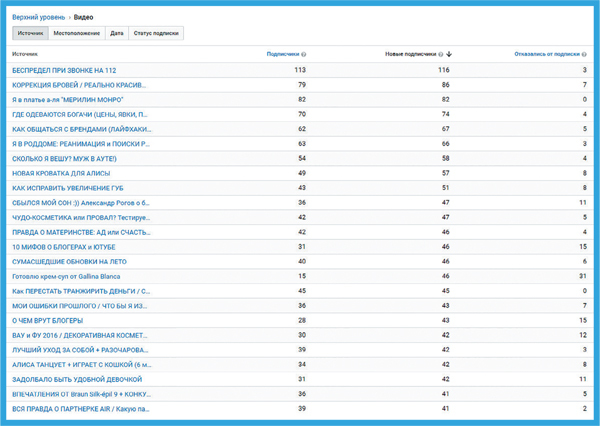The width and height of the screenshot is (600, 426).
Task: Click help icon next to Подписчики column
Action: click(x=304, y=54)
